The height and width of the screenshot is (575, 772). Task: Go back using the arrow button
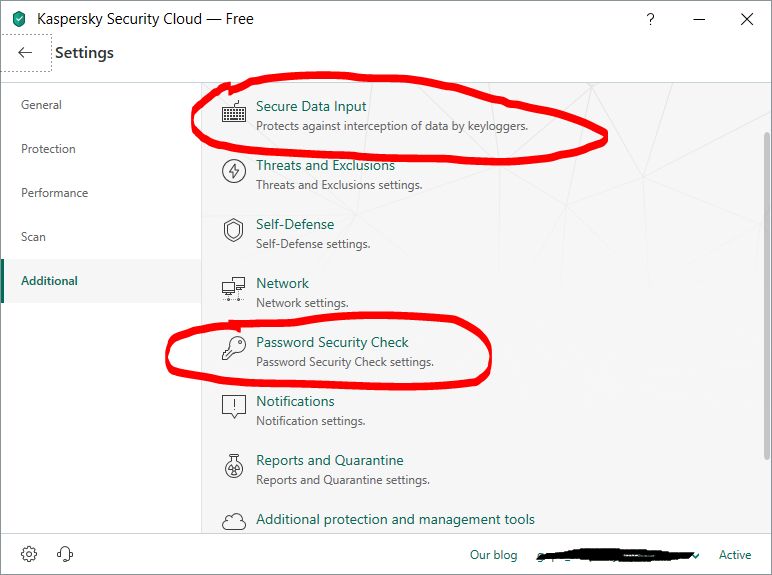click(25, 53)
